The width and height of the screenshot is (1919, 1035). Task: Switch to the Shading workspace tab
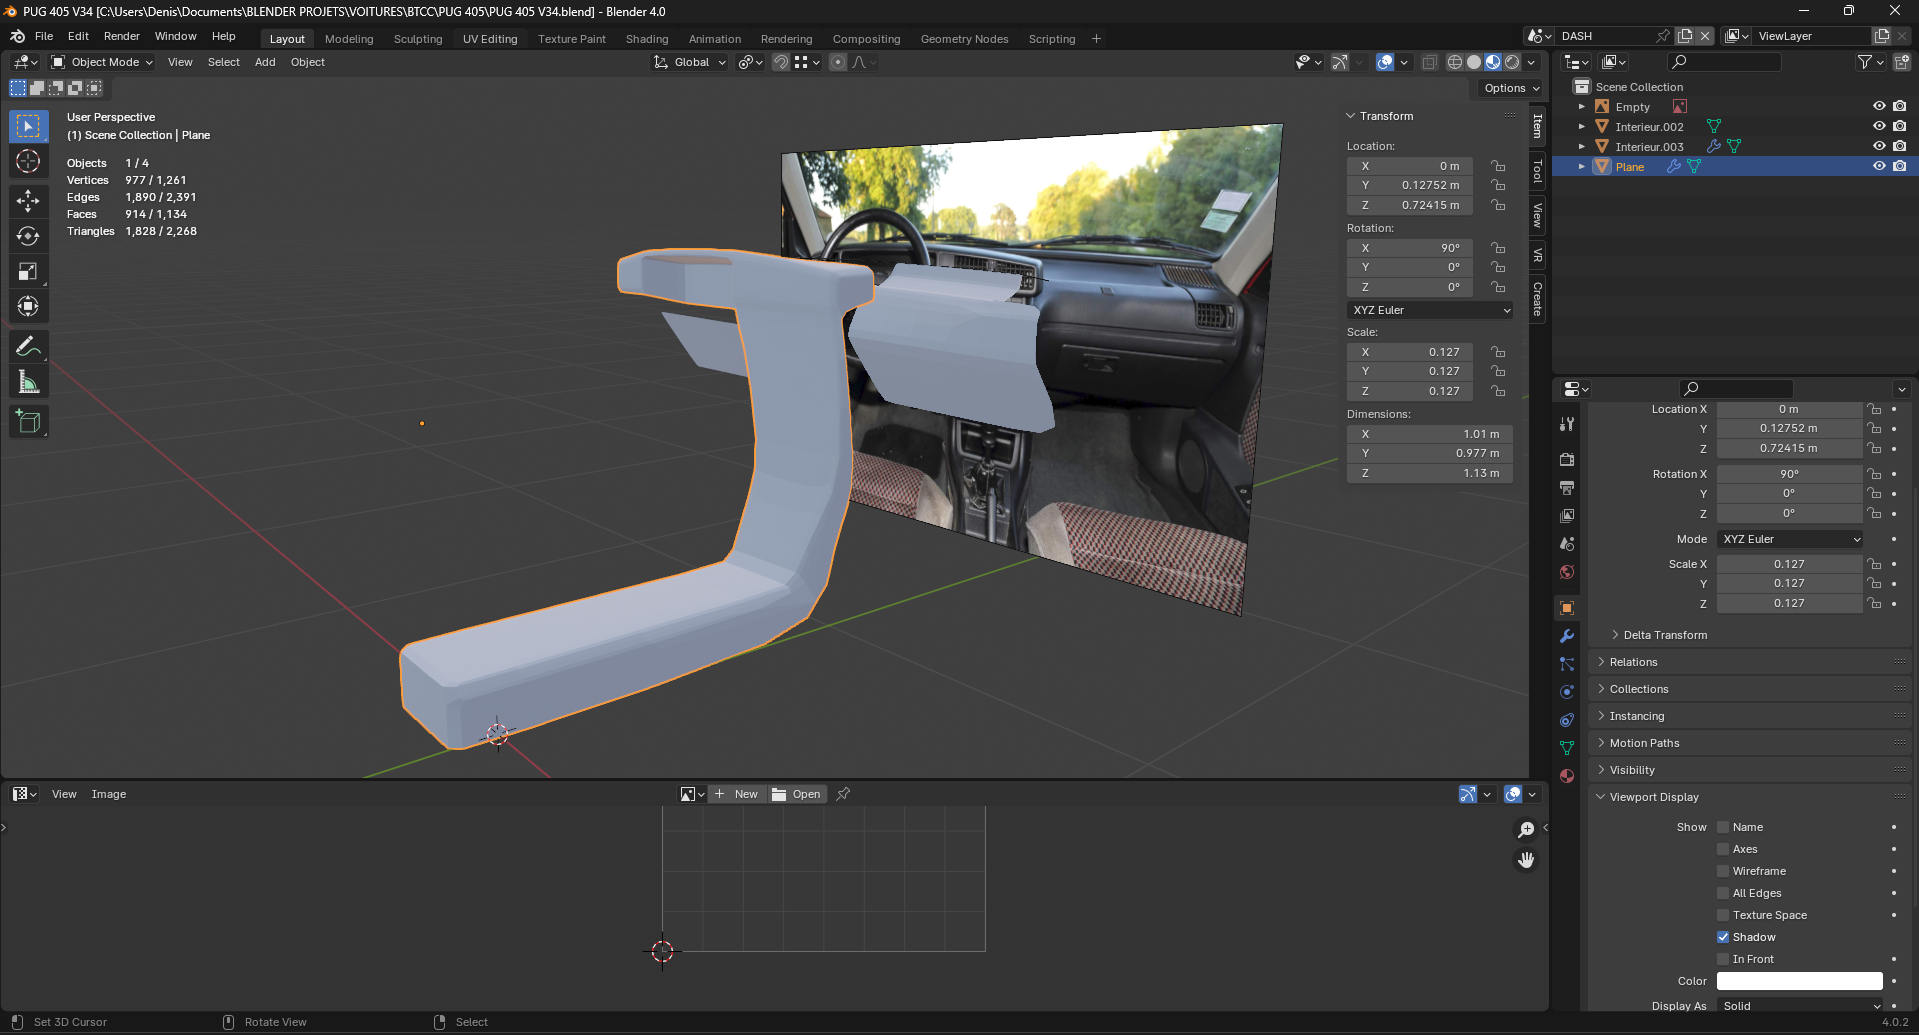(647, 39)
